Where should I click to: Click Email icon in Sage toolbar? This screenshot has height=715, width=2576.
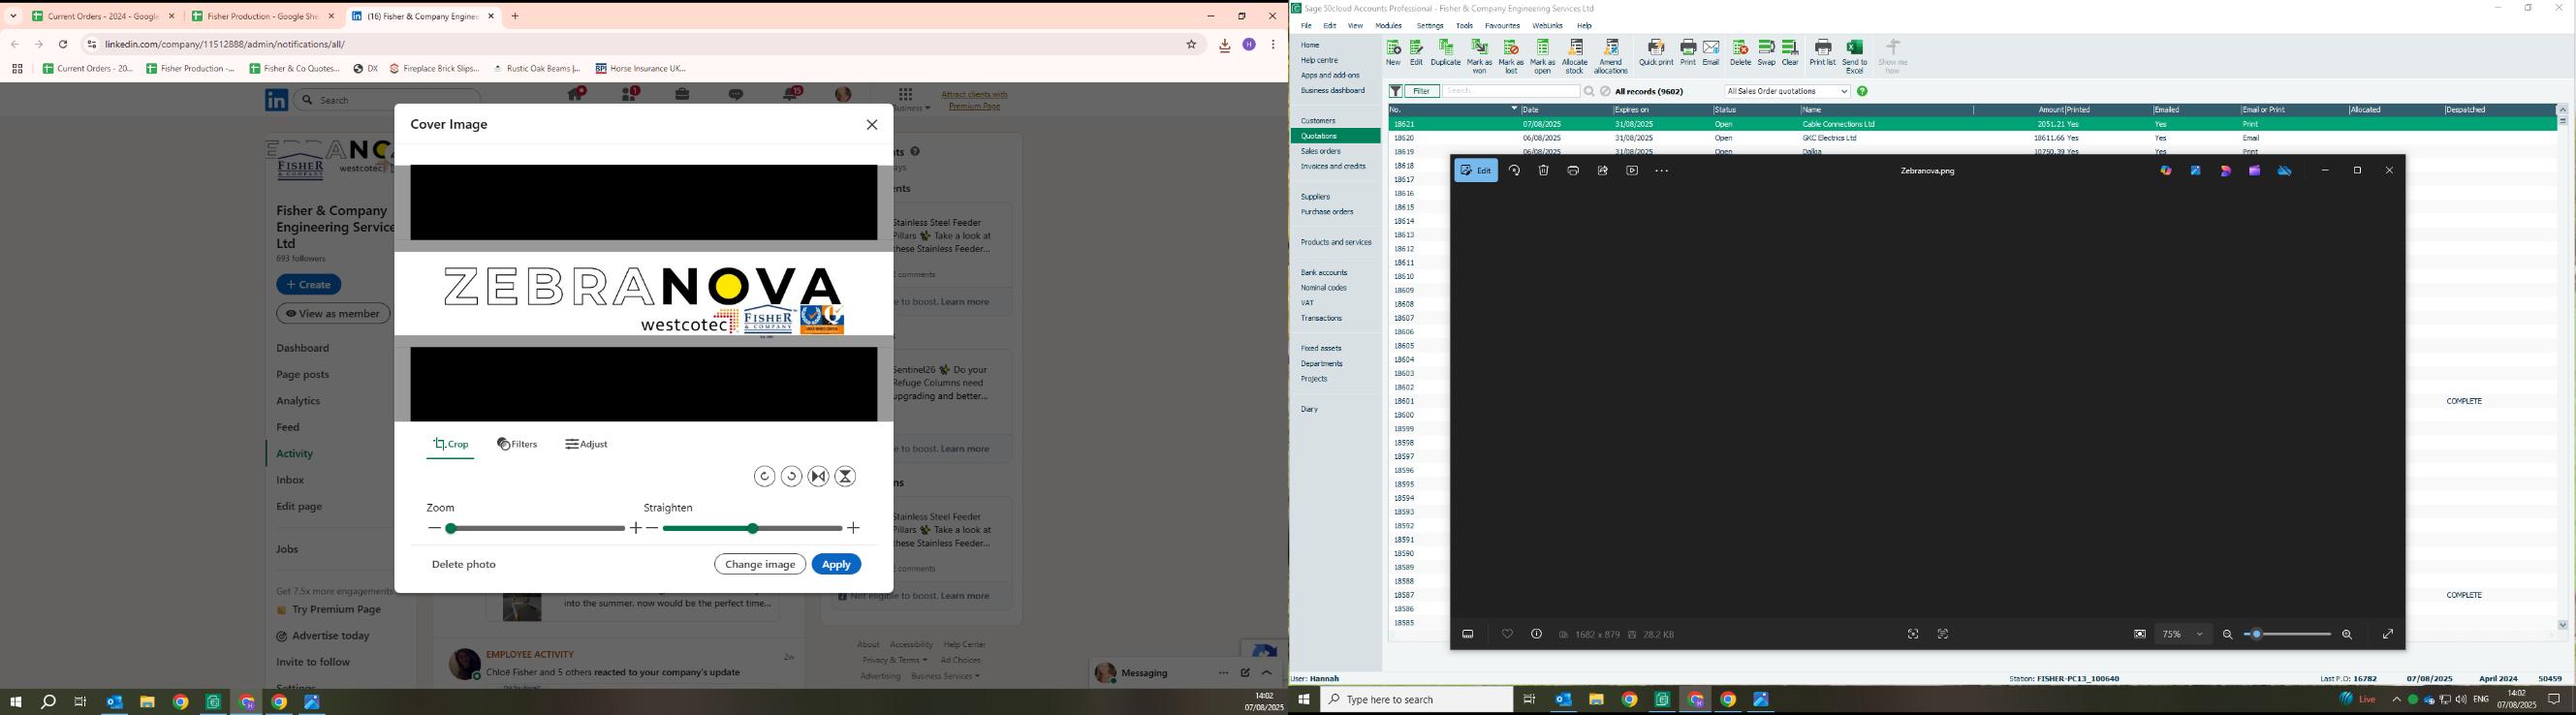tap(1711, 53)
